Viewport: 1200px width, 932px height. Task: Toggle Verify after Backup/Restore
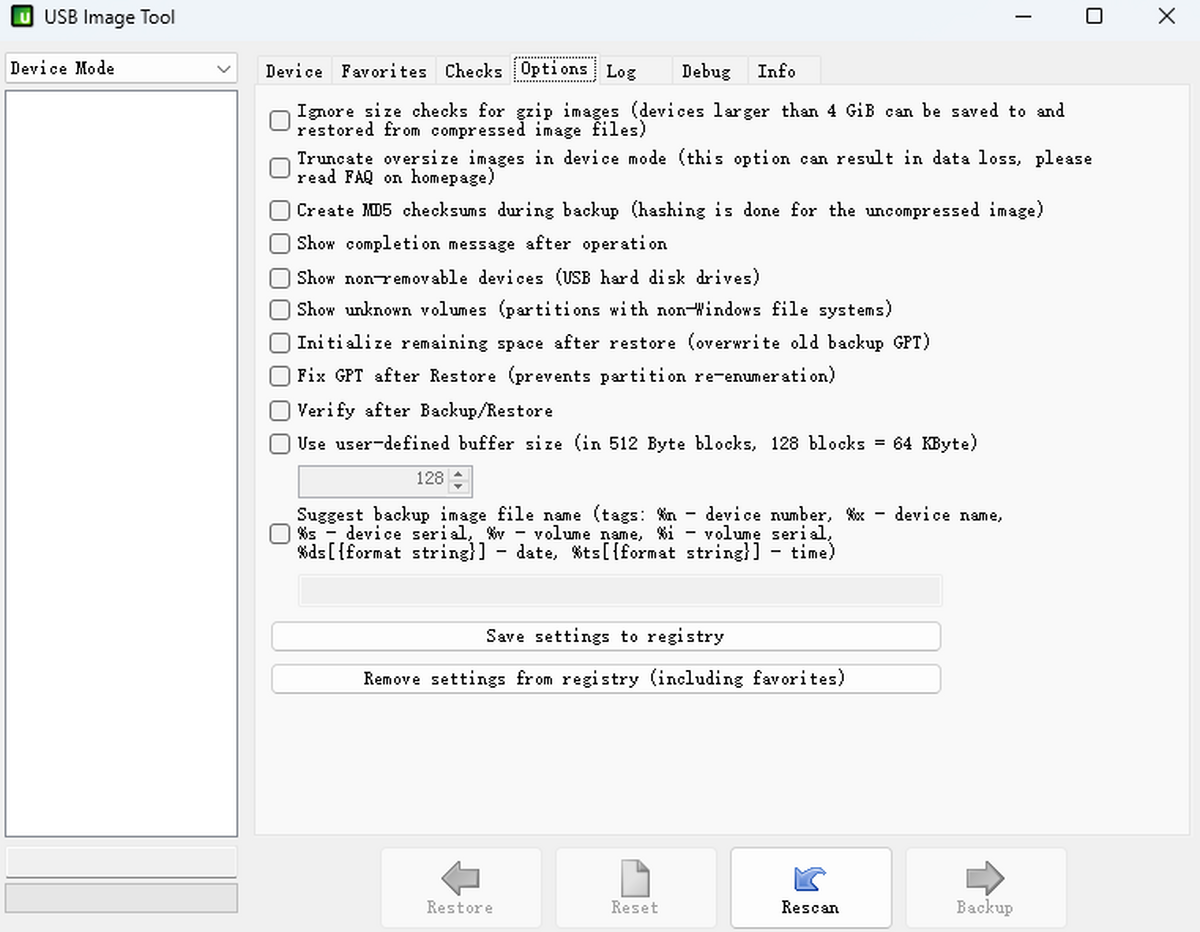pos(280,411)
